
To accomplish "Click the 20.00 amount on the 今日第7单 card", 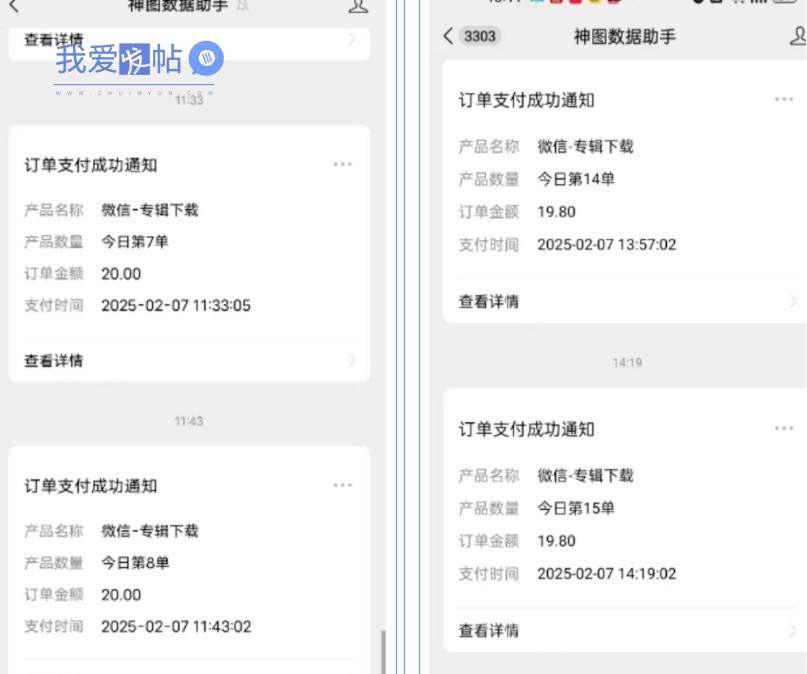I will 121,274.
